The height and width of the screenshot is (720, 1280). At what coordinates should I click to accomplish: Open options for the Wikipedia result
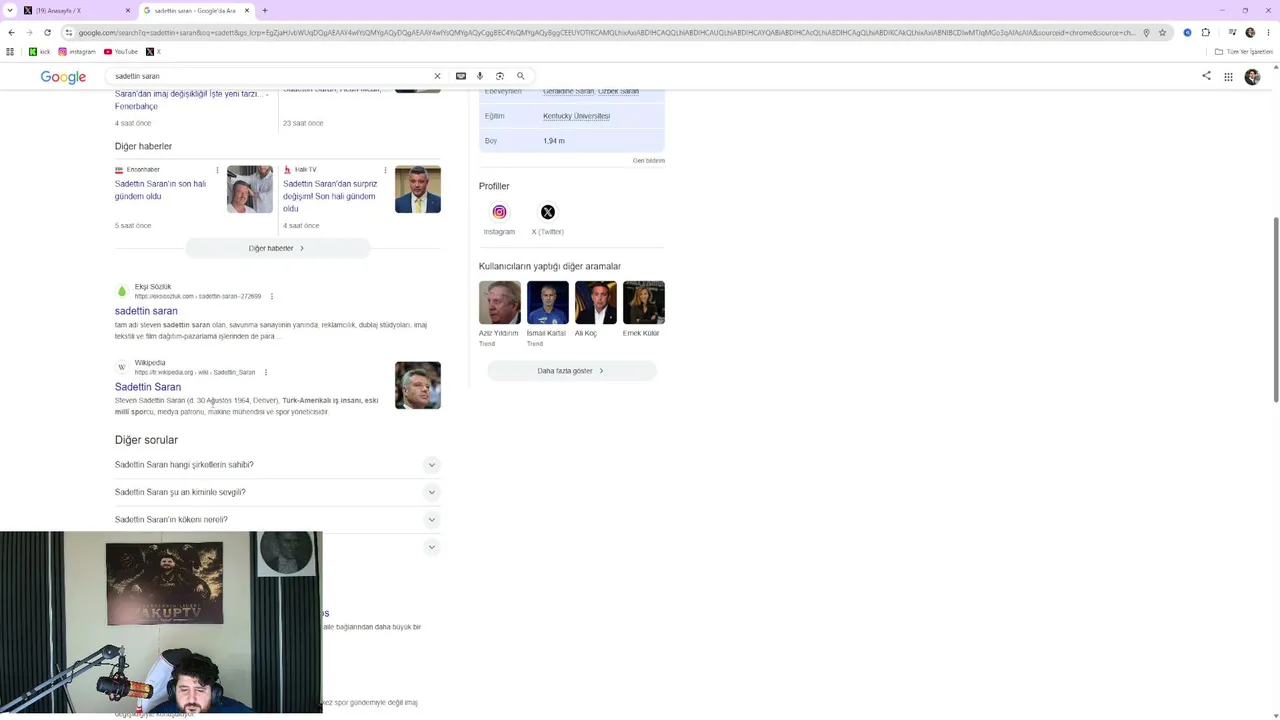[265, 372]
